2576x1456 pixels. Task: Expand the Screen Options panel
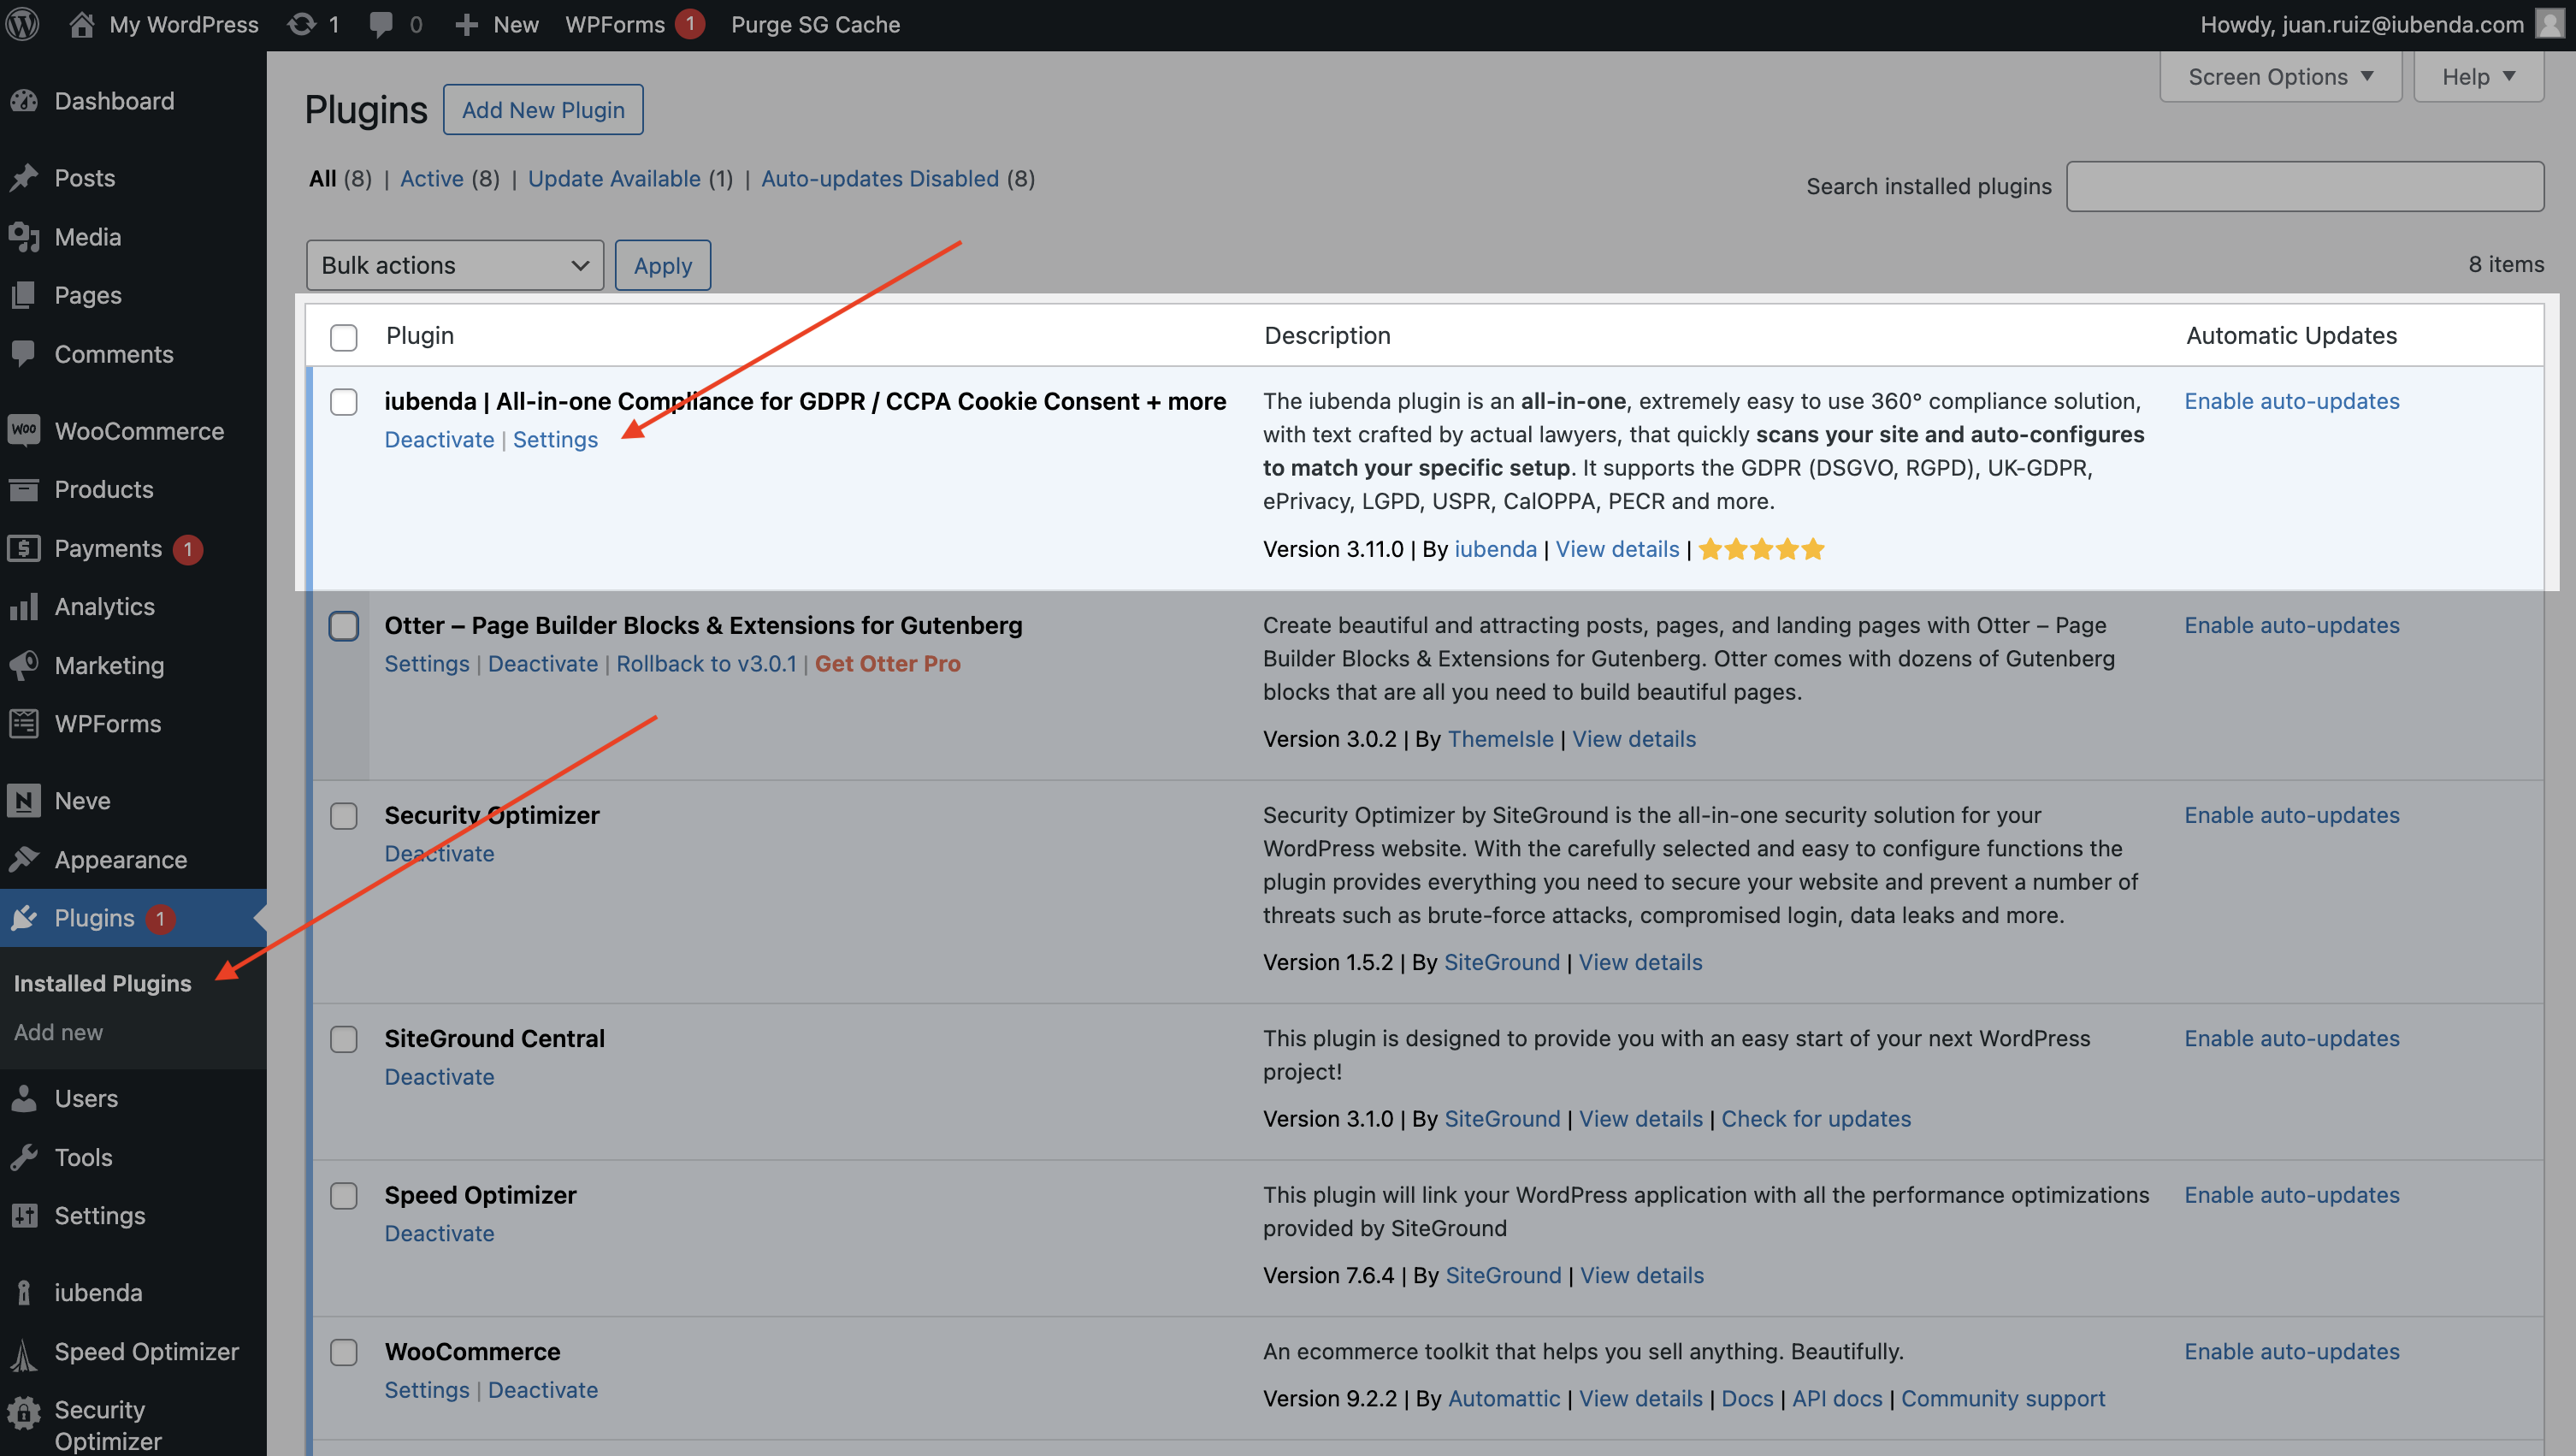[2280, 75]
